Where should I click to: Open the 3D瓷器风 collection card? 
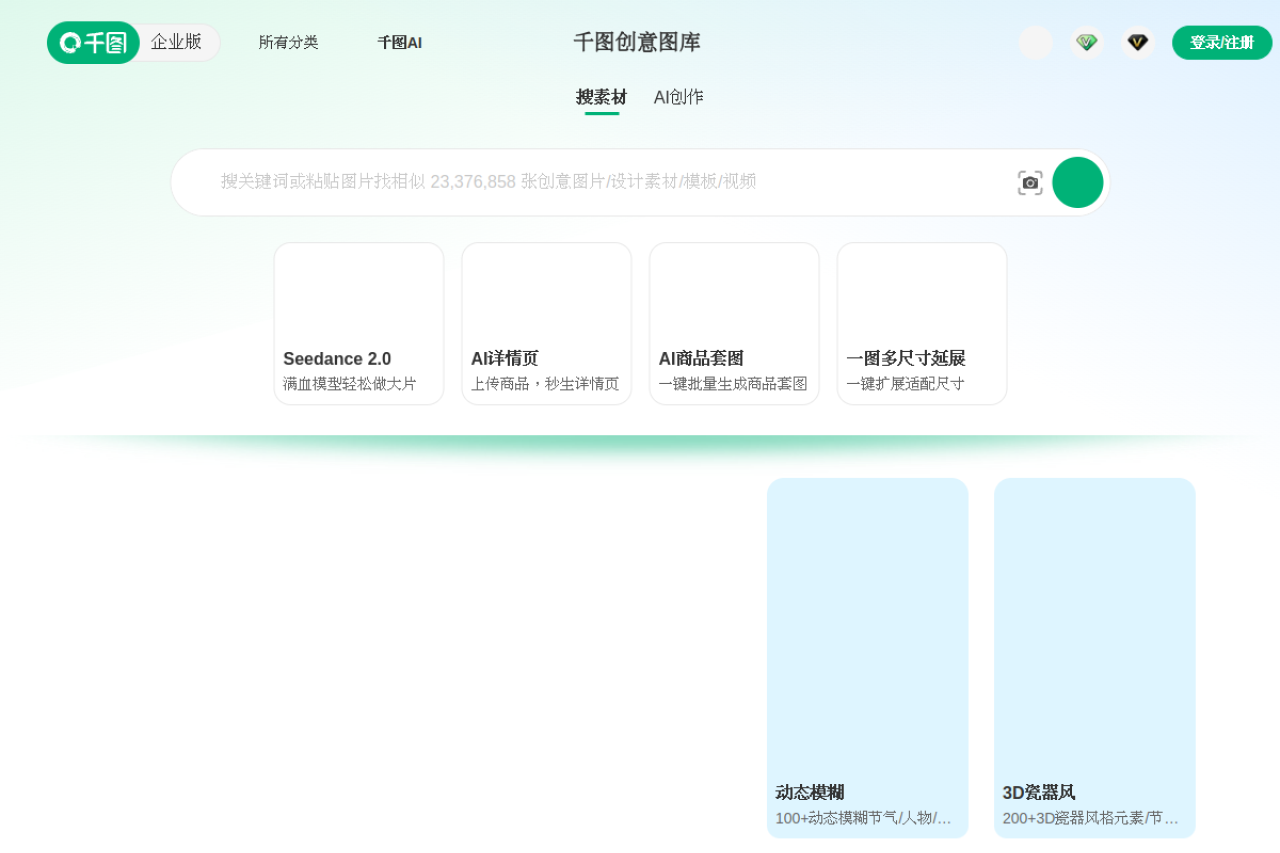click(x=1094, y=657)
